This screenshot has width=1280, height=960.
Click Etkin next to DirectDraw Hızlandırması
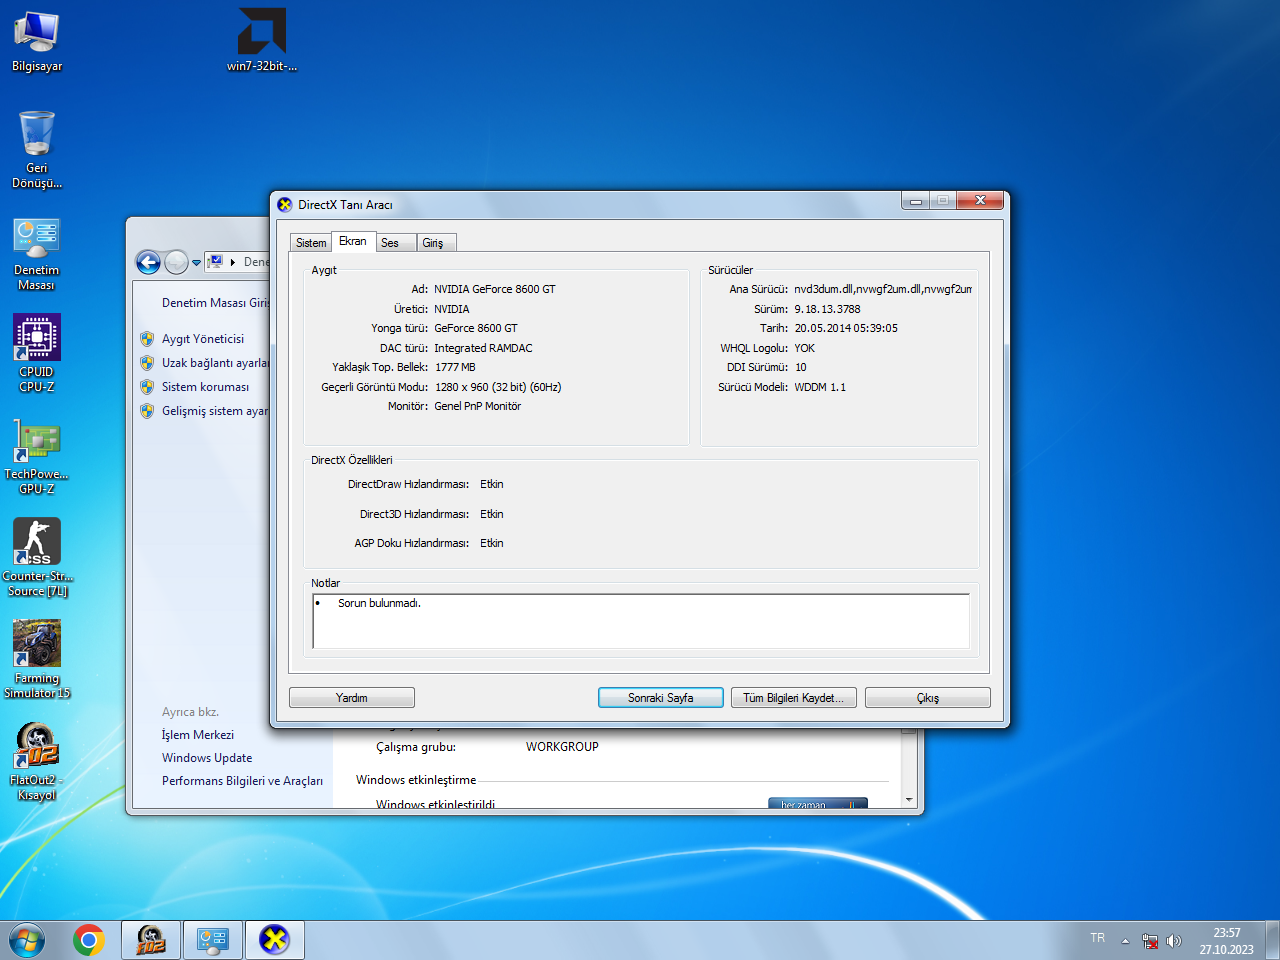492,484
